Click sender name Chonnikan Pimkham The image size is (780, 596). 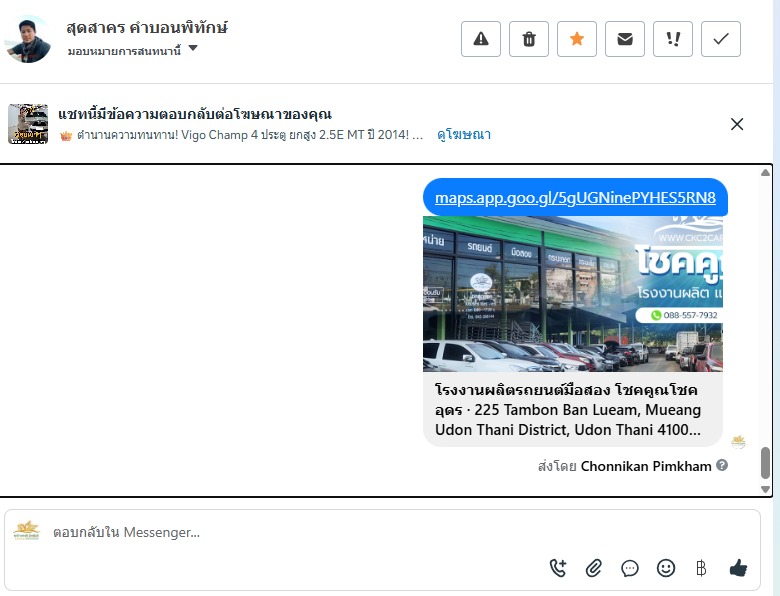click(x=646, y=466)
